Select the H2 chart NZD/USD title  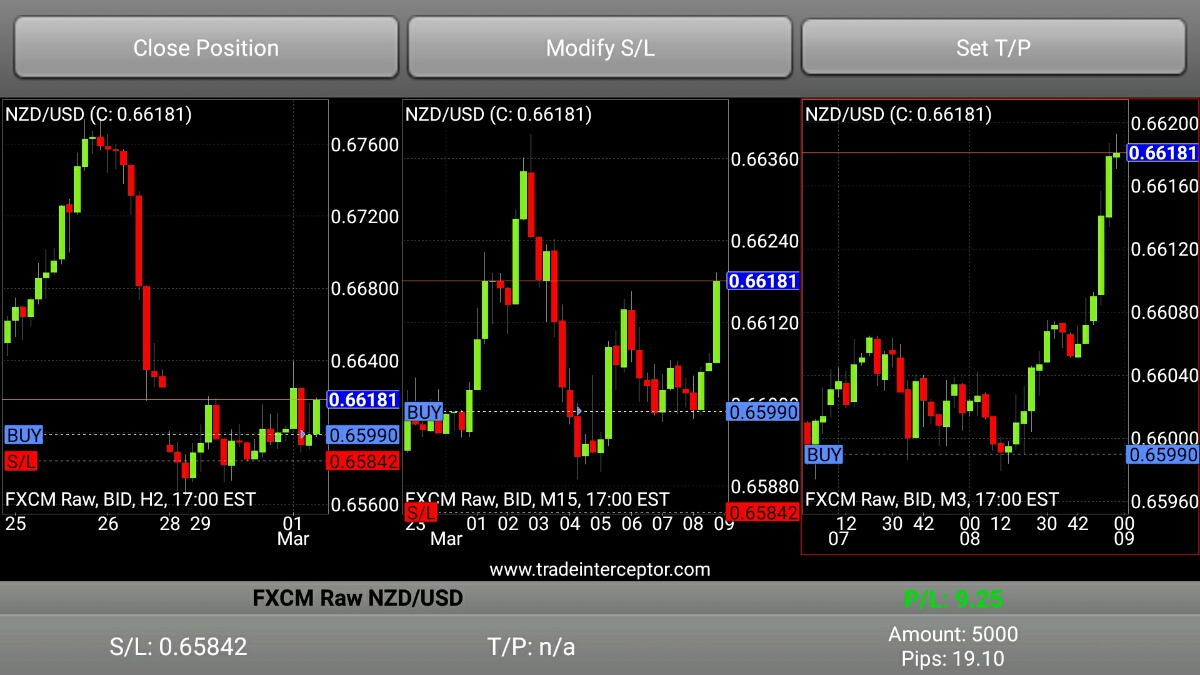click(99, 114)
